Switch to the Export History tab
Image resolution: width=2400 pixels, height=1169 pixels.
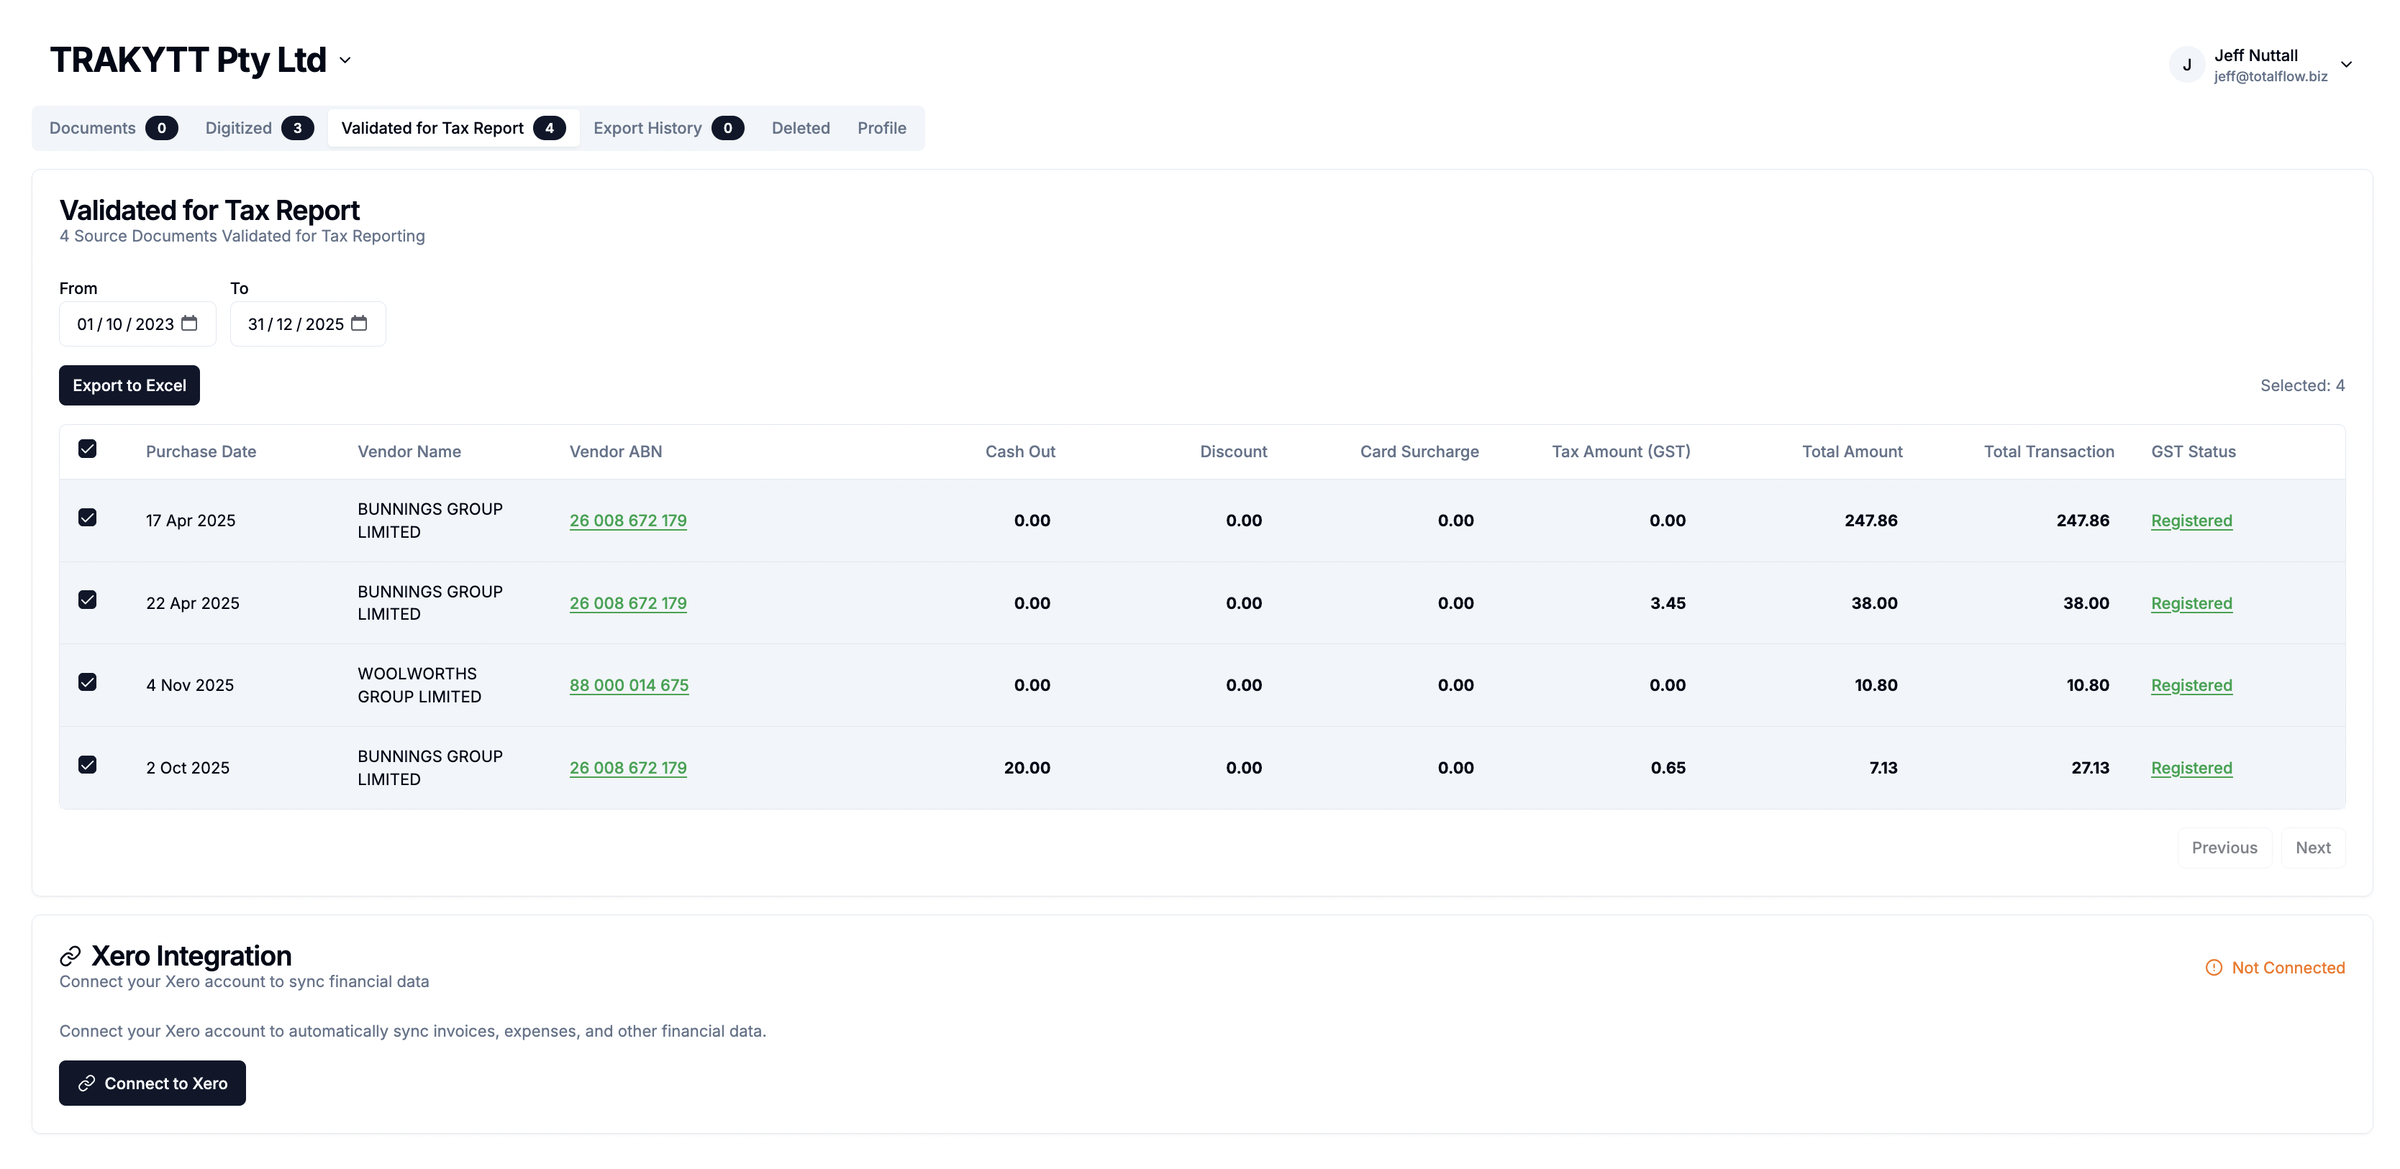tap(647, 128)
